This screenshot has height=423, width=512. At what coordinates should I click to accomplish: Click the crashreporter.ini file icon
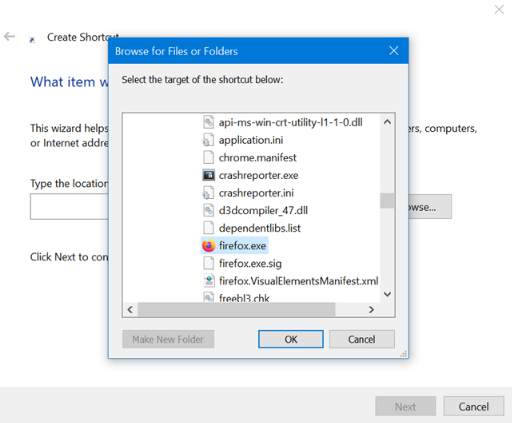pos(208,193)
